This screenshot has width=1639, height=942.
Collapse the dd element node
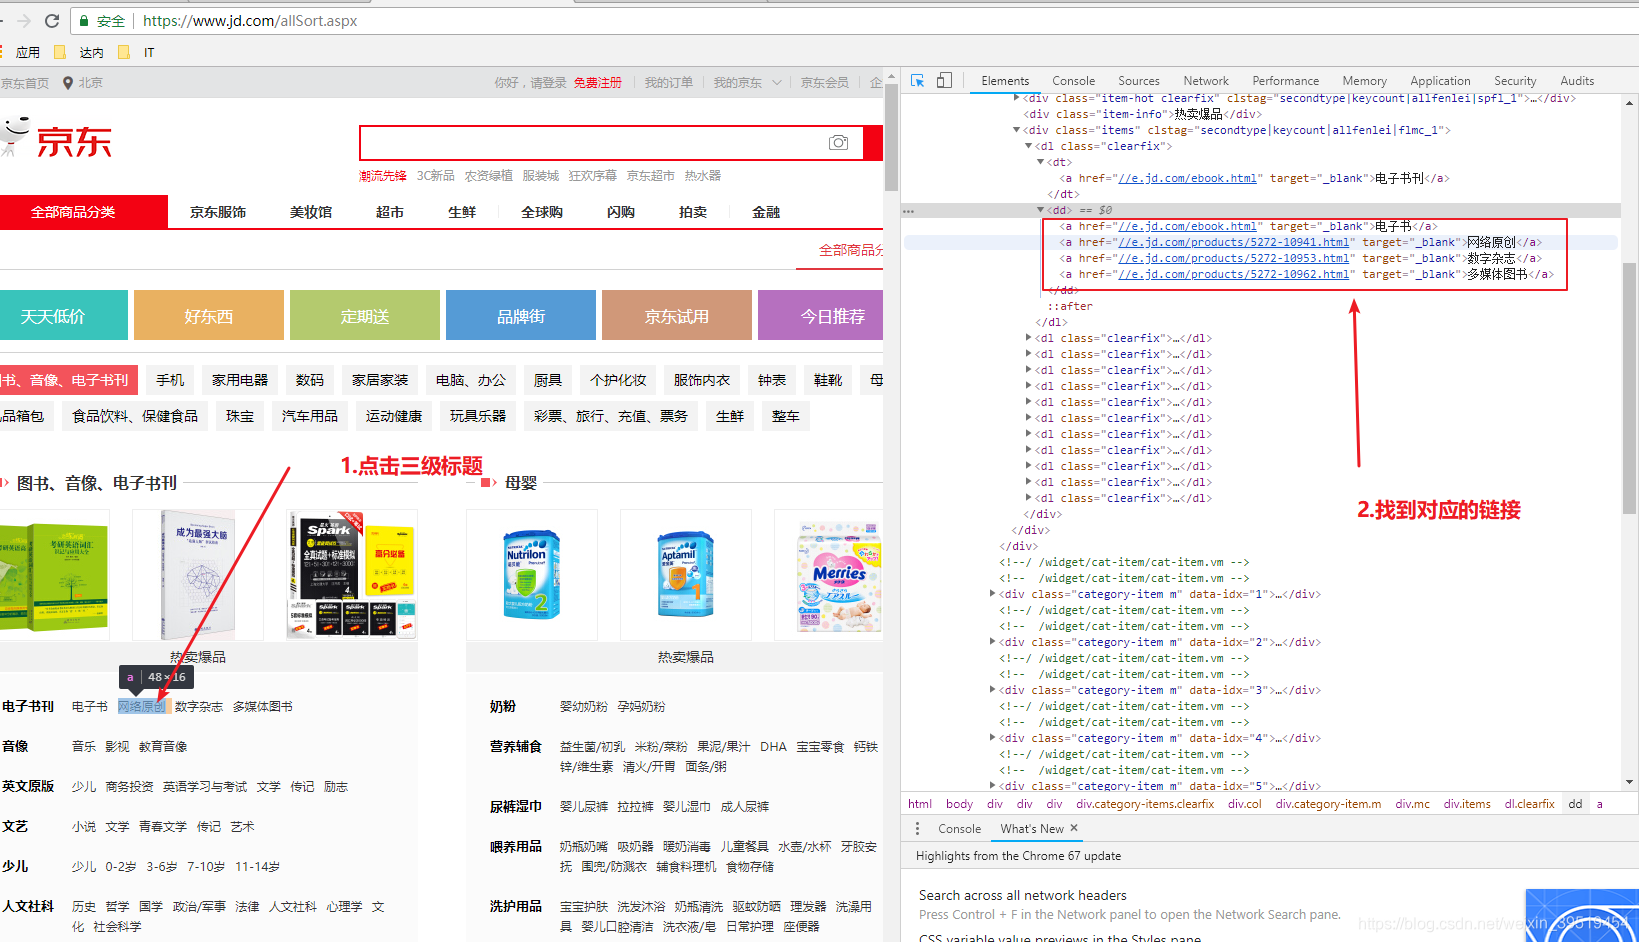[1040, 210]
